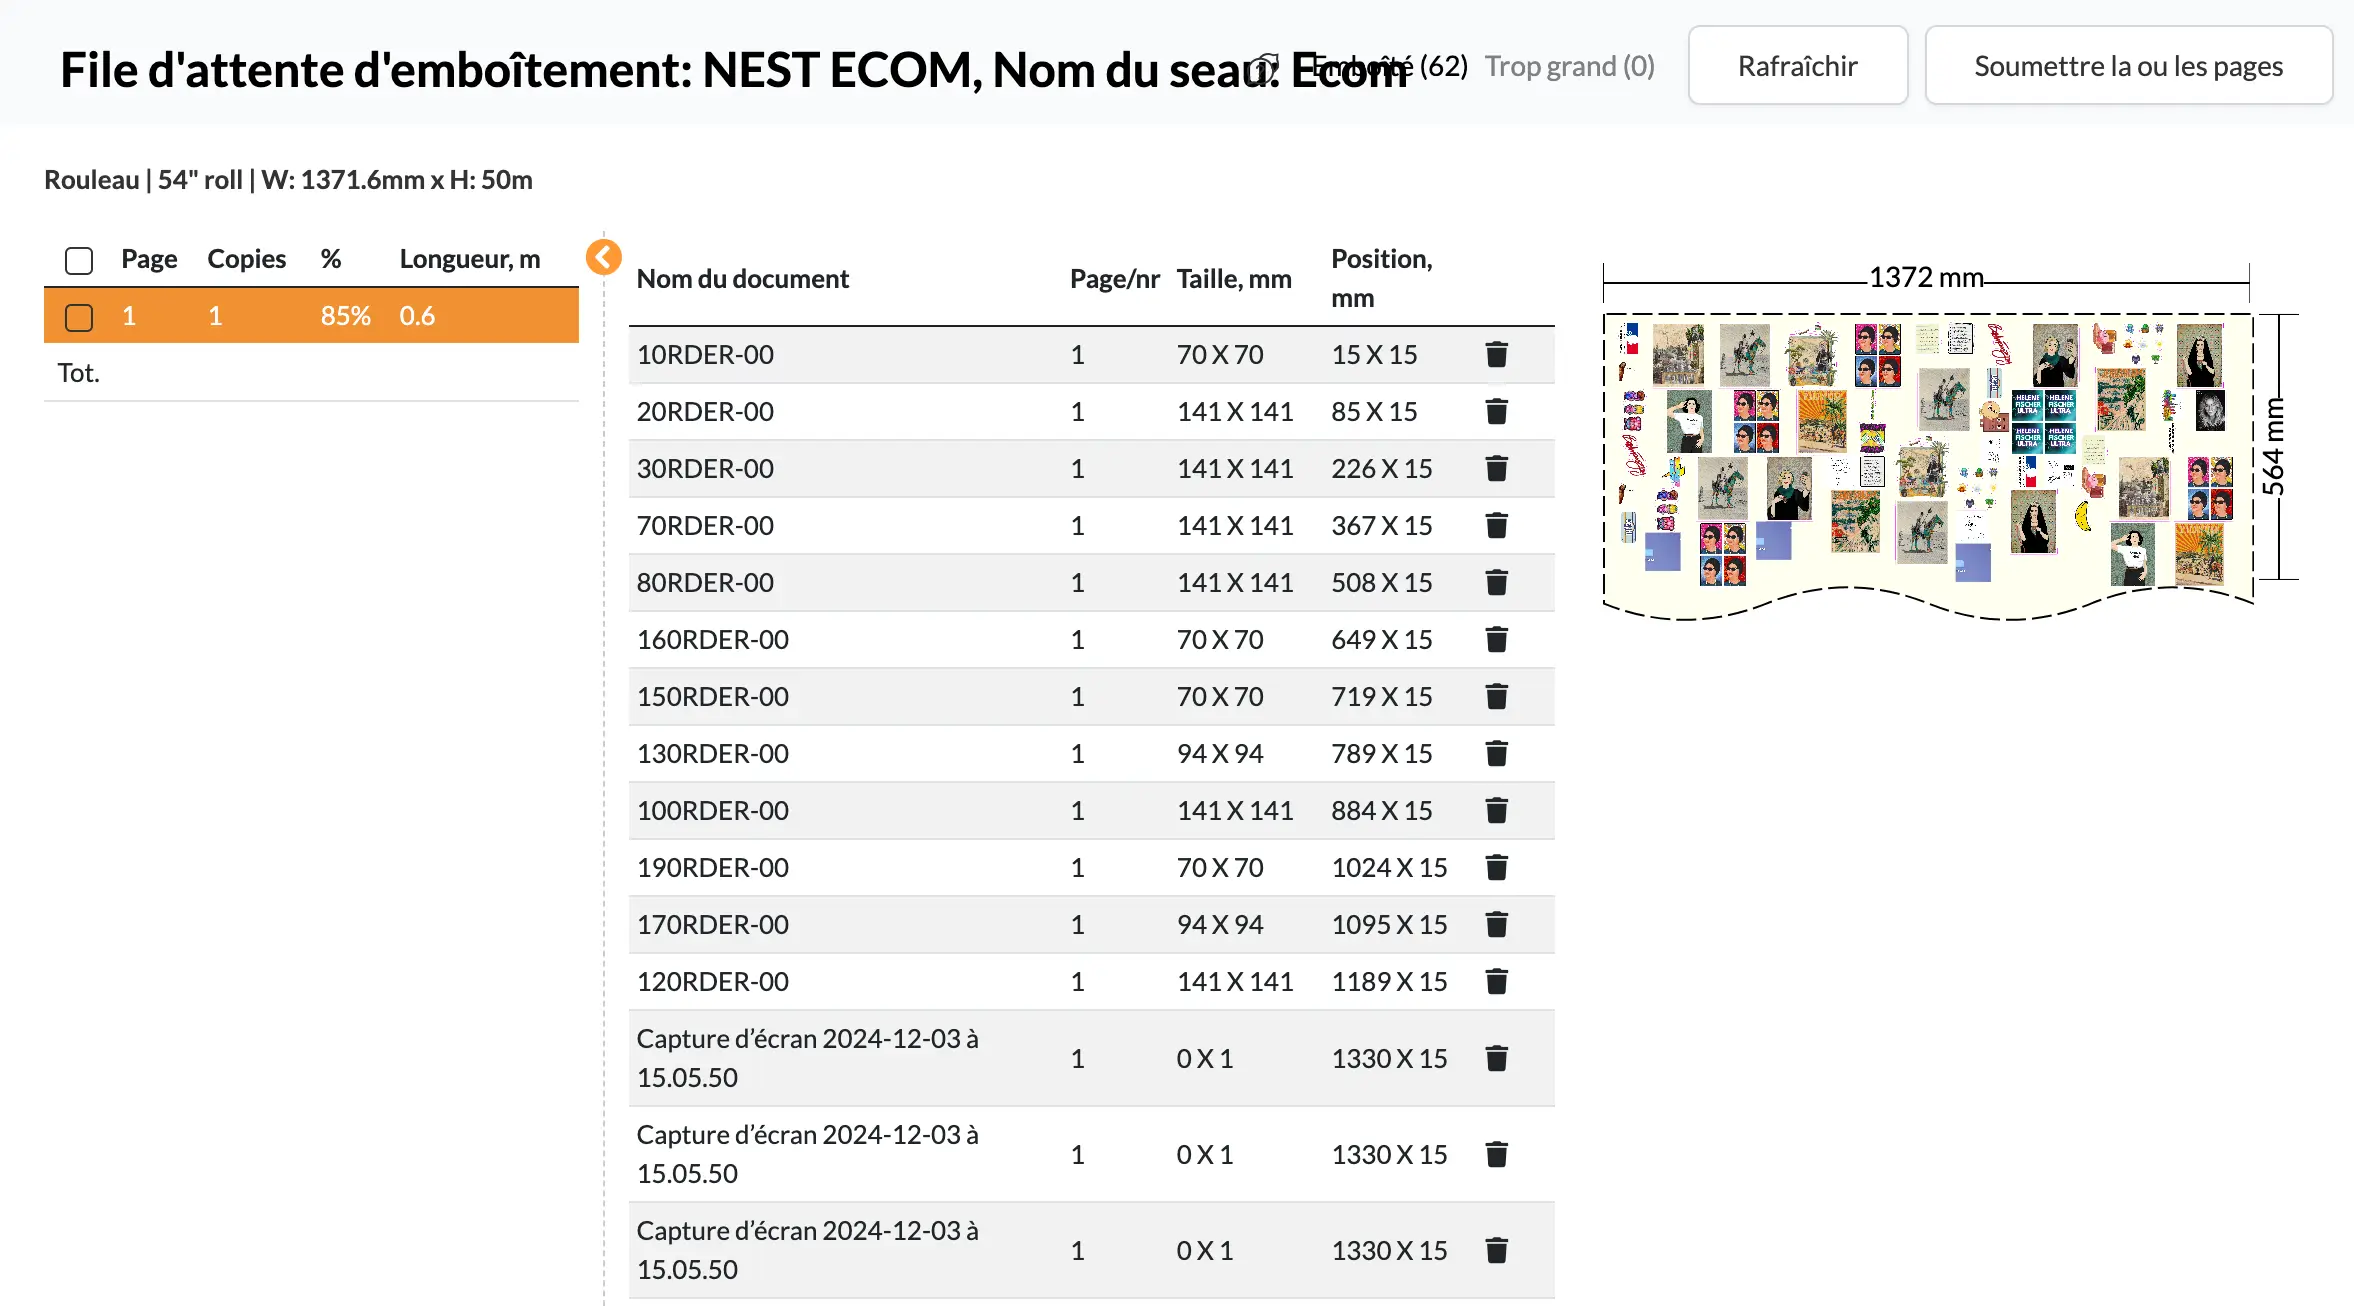The image size is (2354, 1306).
Task: Delete the first Capture d'écran row
Action: click(x=1496, y=1058)
